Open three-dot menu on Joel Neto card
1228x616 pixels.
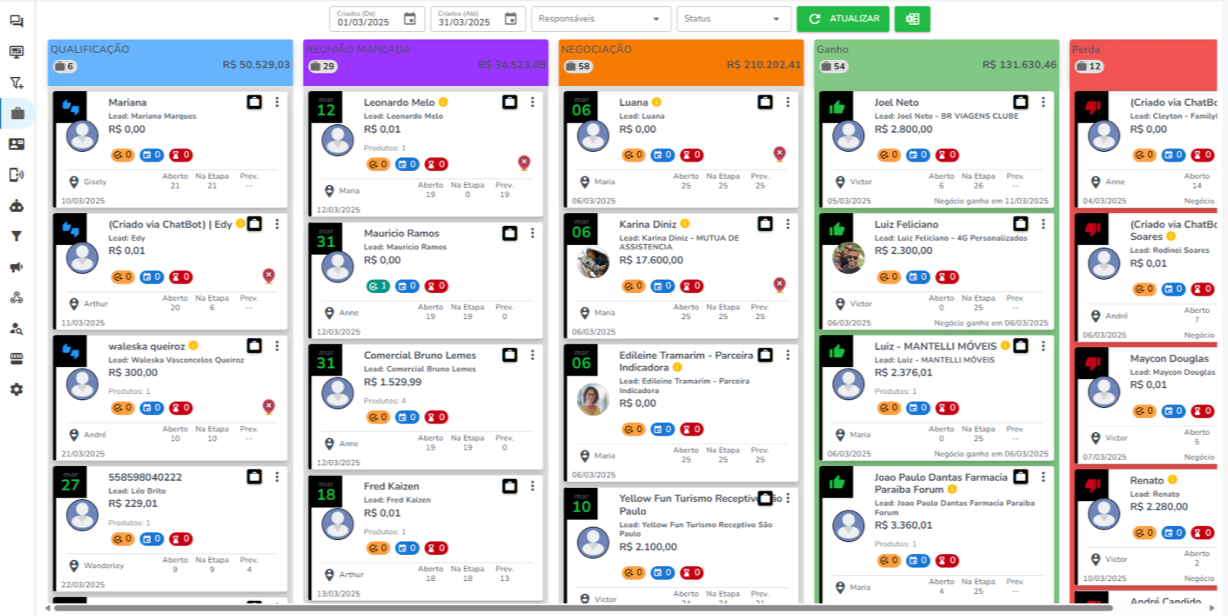pos(1043,102)
